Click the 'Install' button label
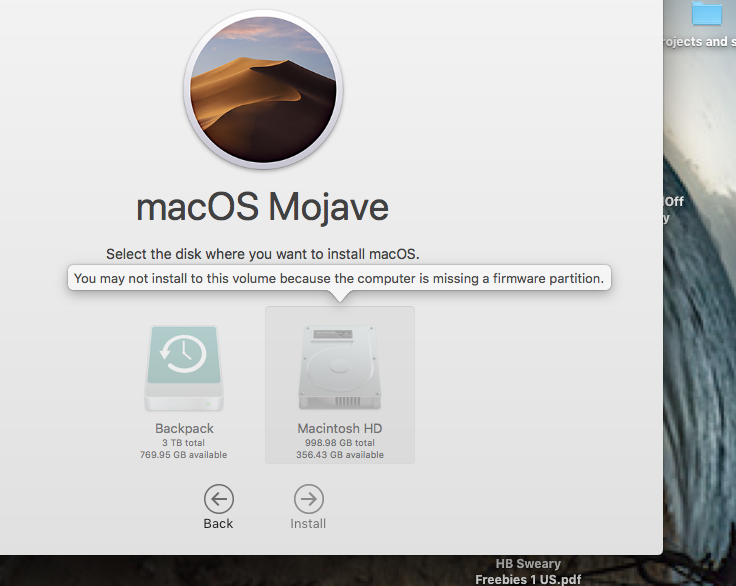Screen dimensions: 736x586 pyautogui.click(x=308, y=524)
